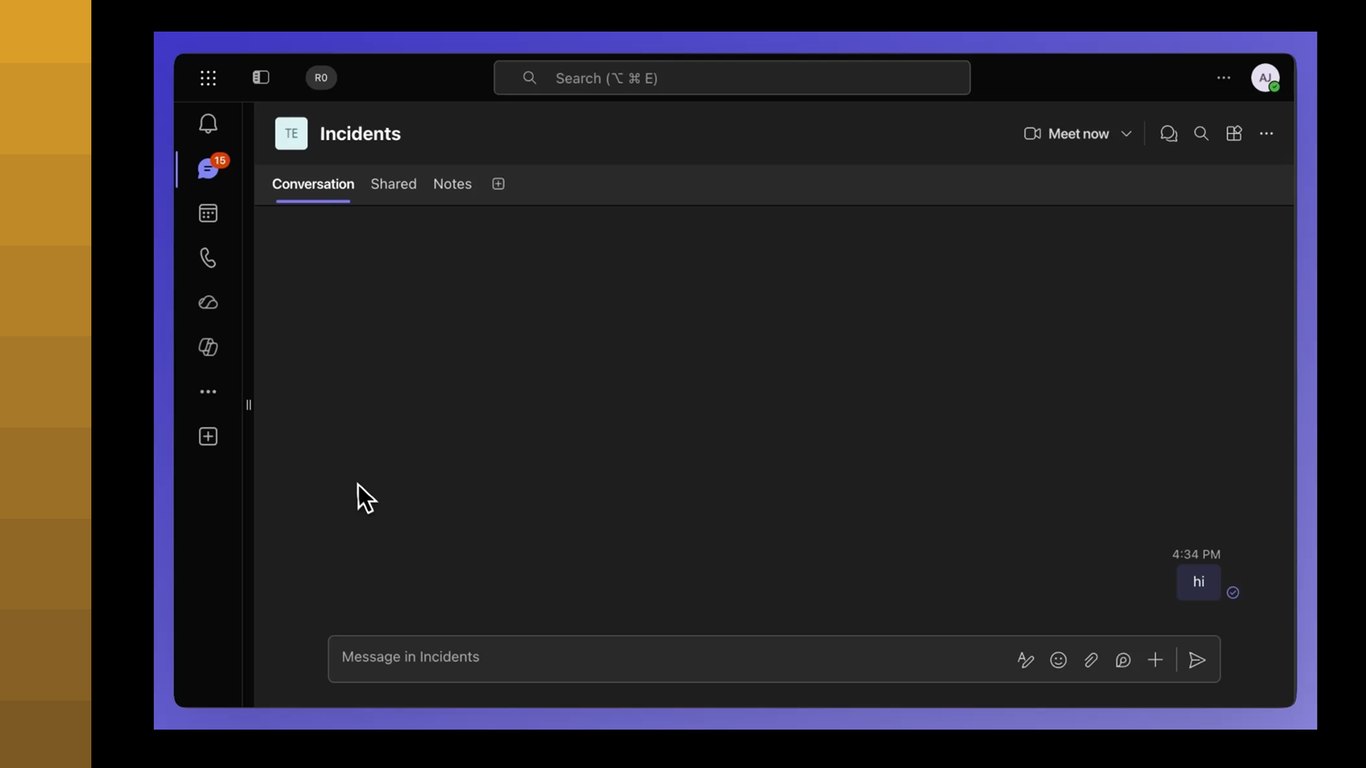Screen dimensions: 1366x768
Task: Click the RO account badge
Action: coord(321,78)
